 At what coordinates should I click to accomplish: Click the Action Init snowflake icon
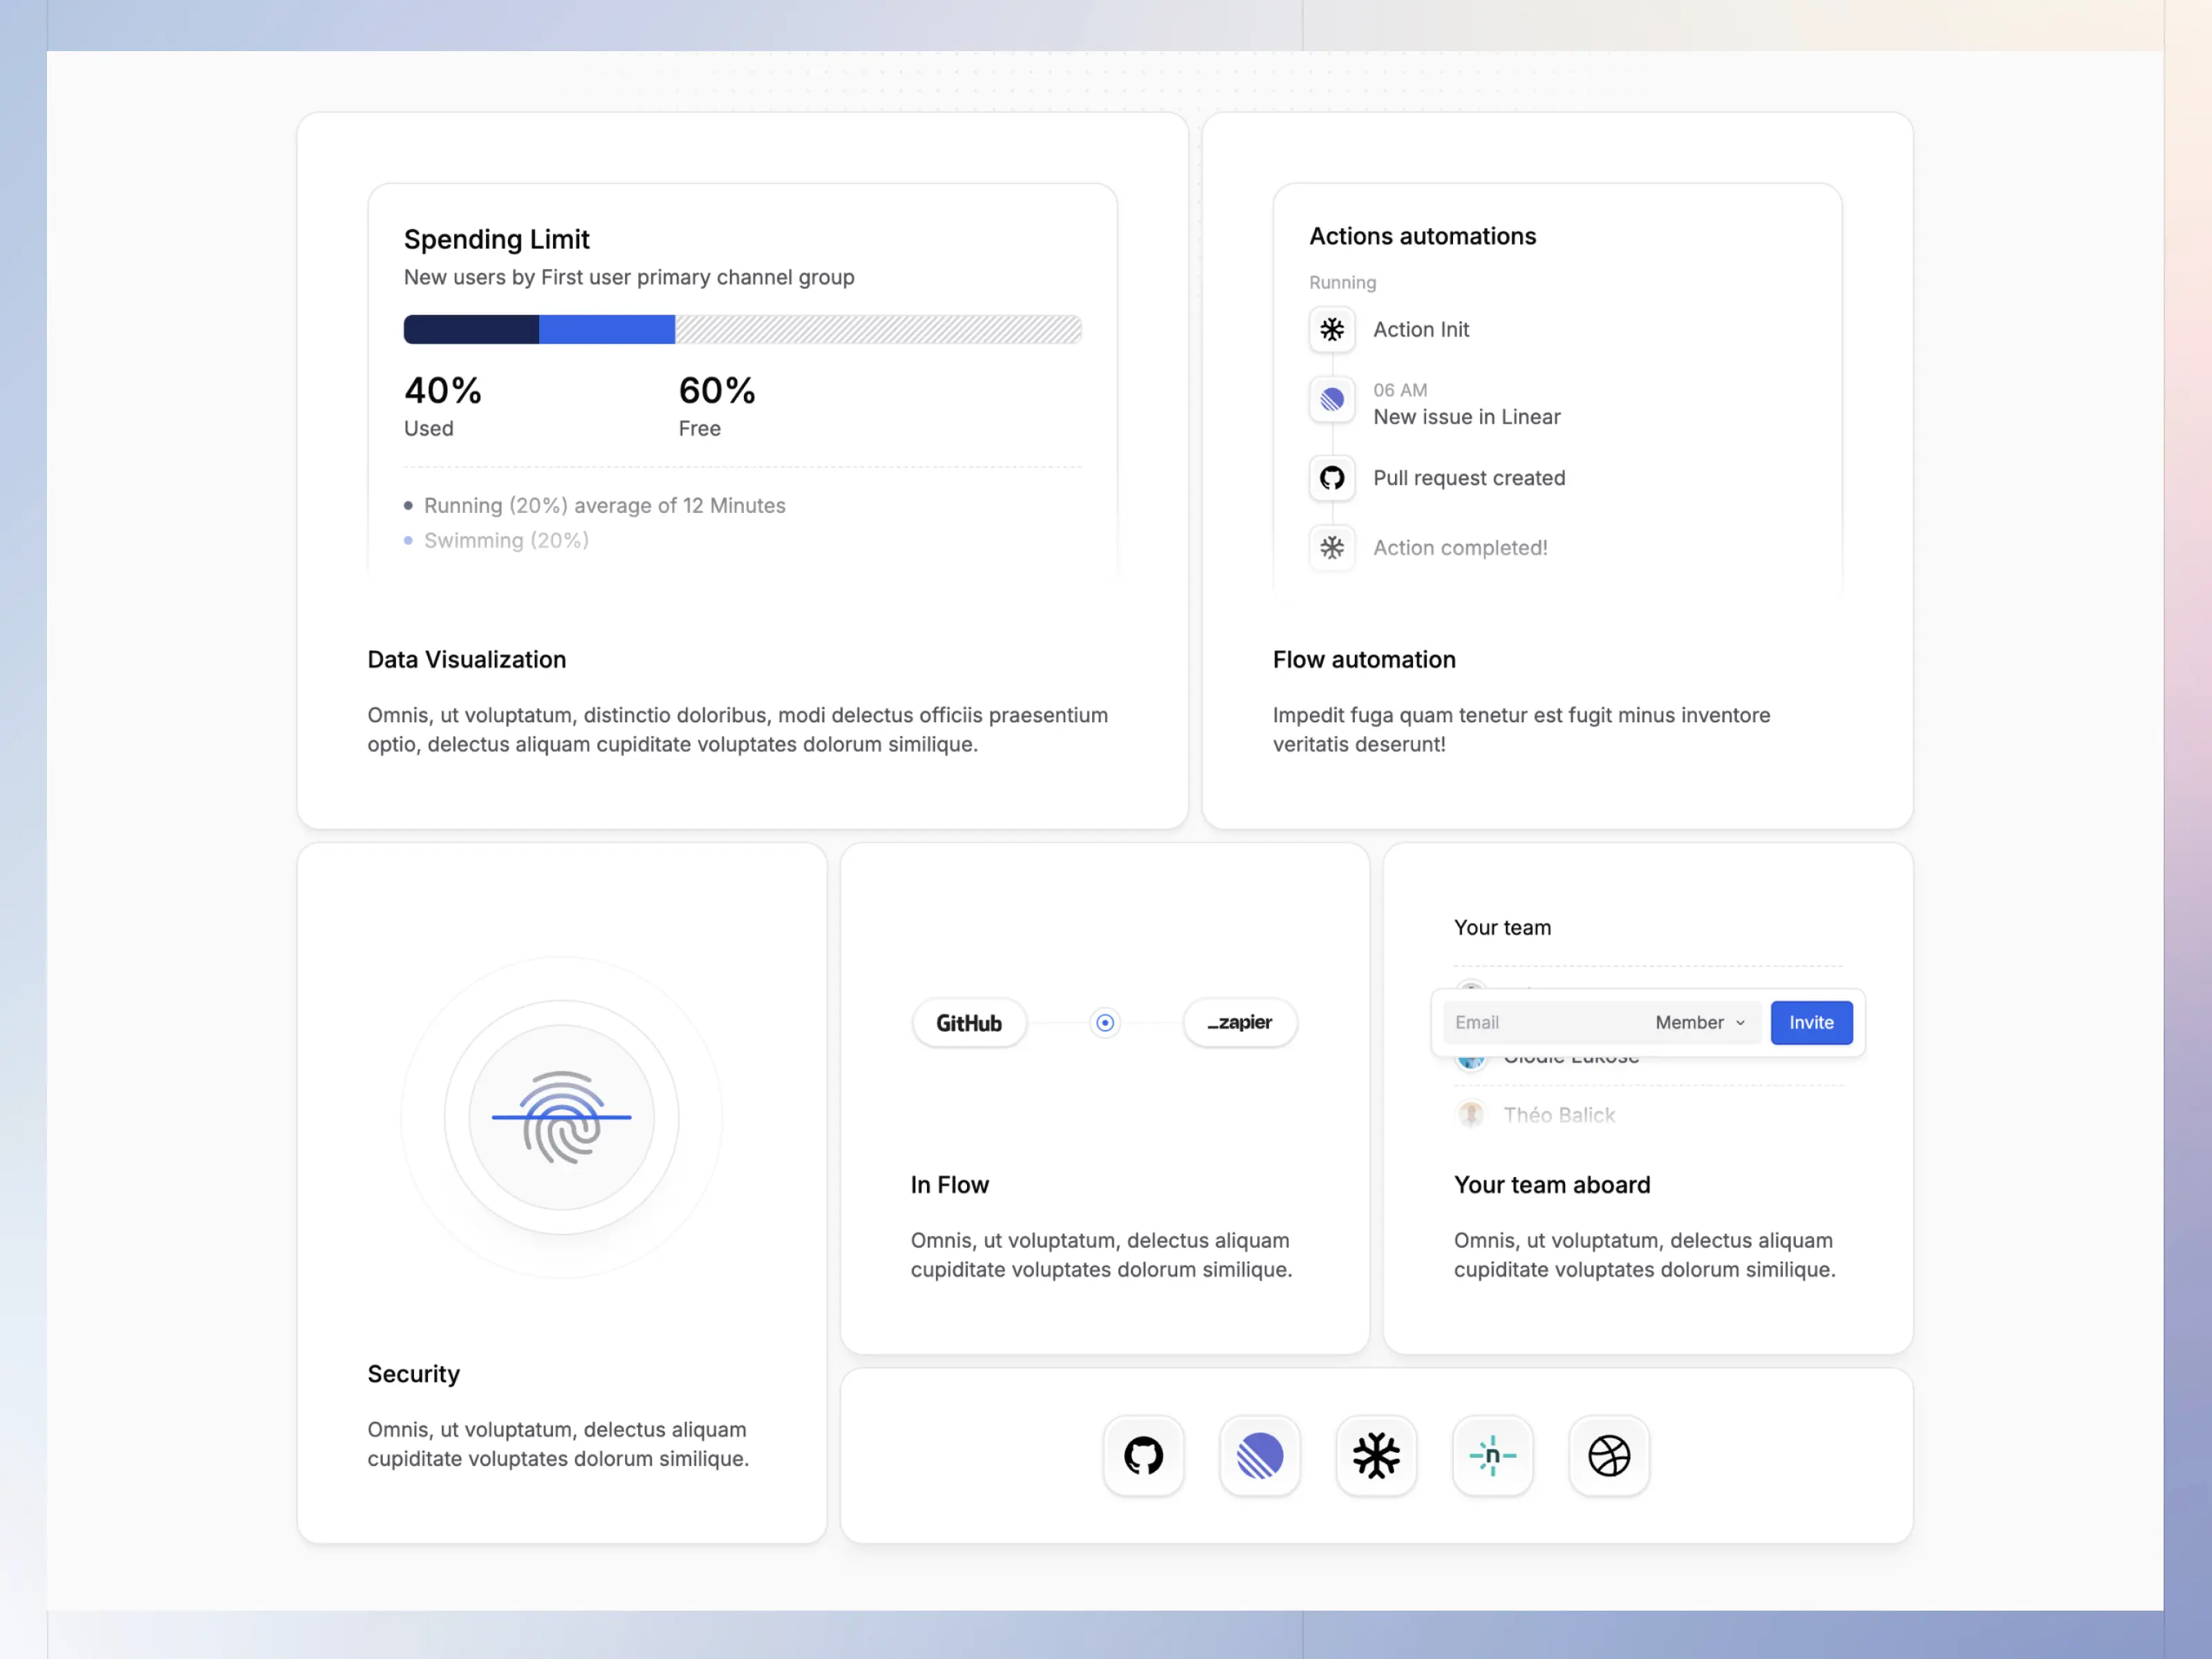(x=1332, y=329)
